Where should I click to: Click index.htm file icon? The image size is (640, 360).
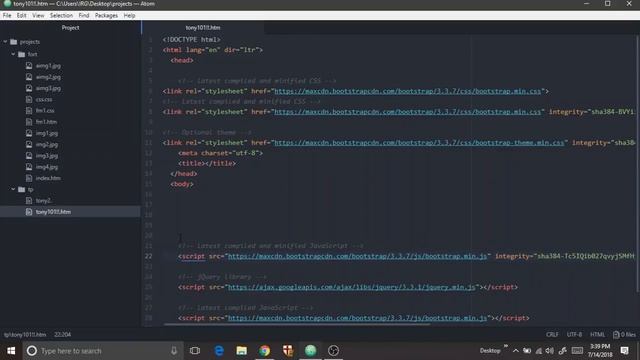coord(29,178)
